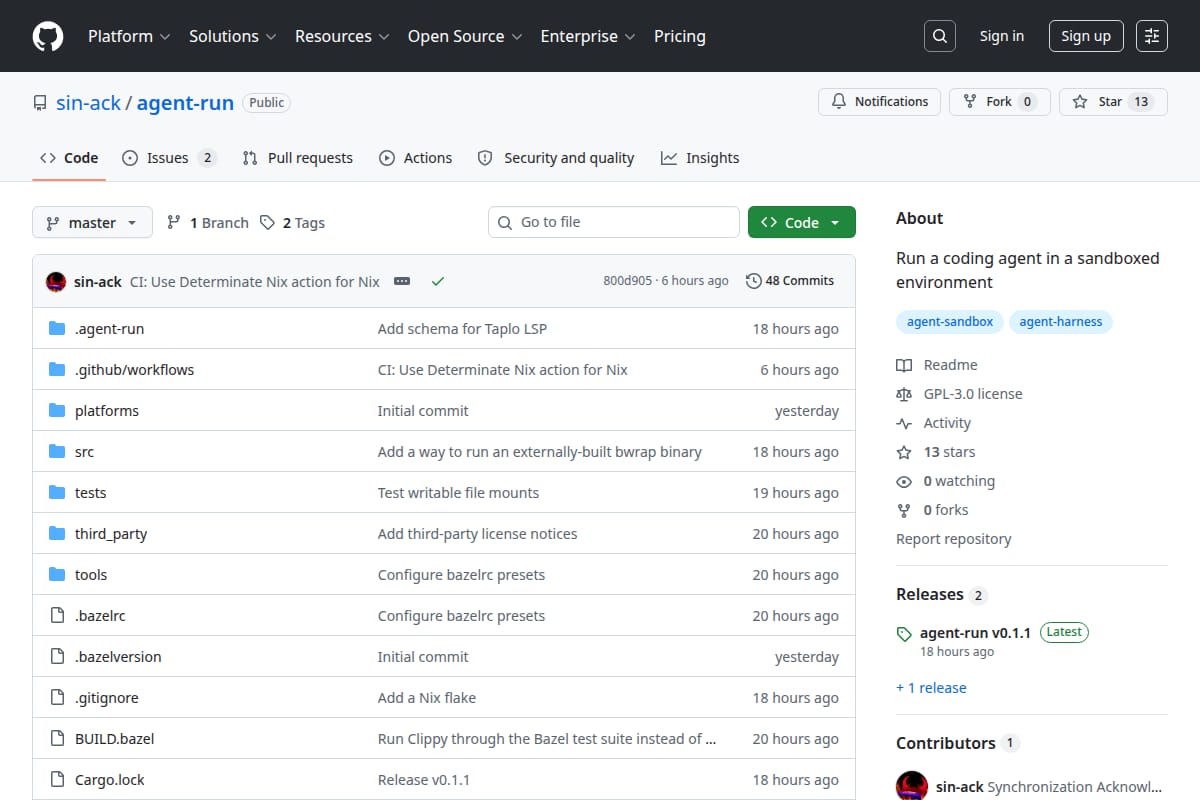Expand the Open Source menu

coord(465,36)
